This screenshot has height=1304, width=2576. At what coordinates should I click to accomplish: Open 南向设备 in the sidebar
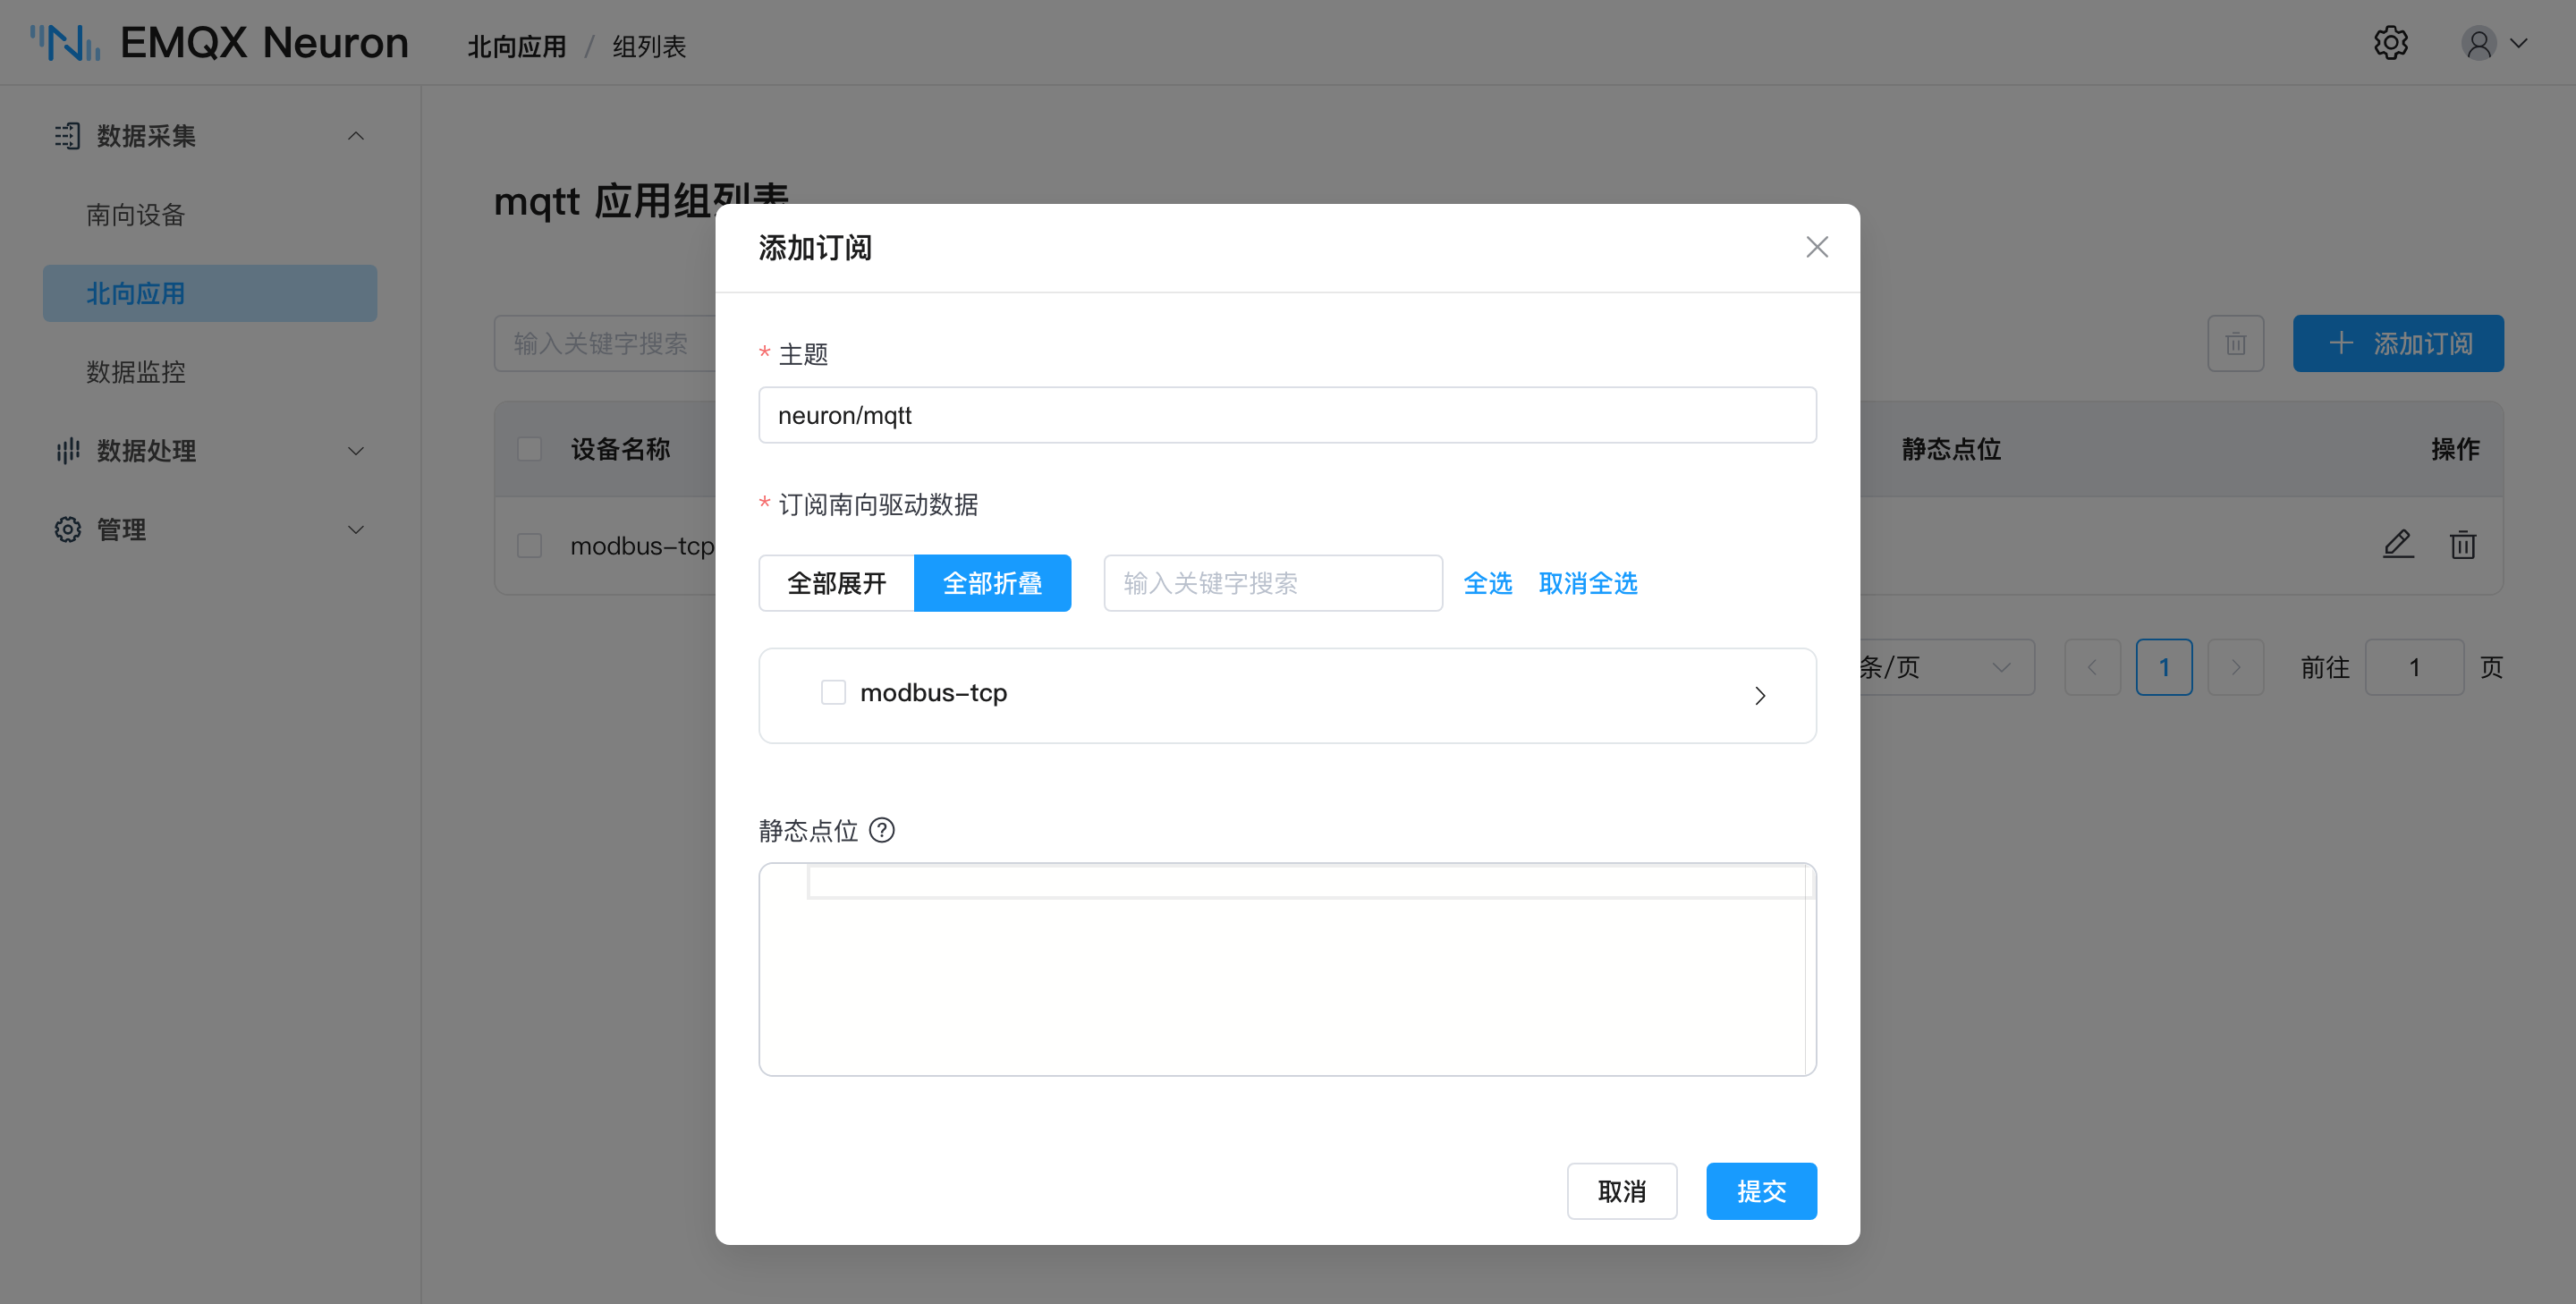135,215
